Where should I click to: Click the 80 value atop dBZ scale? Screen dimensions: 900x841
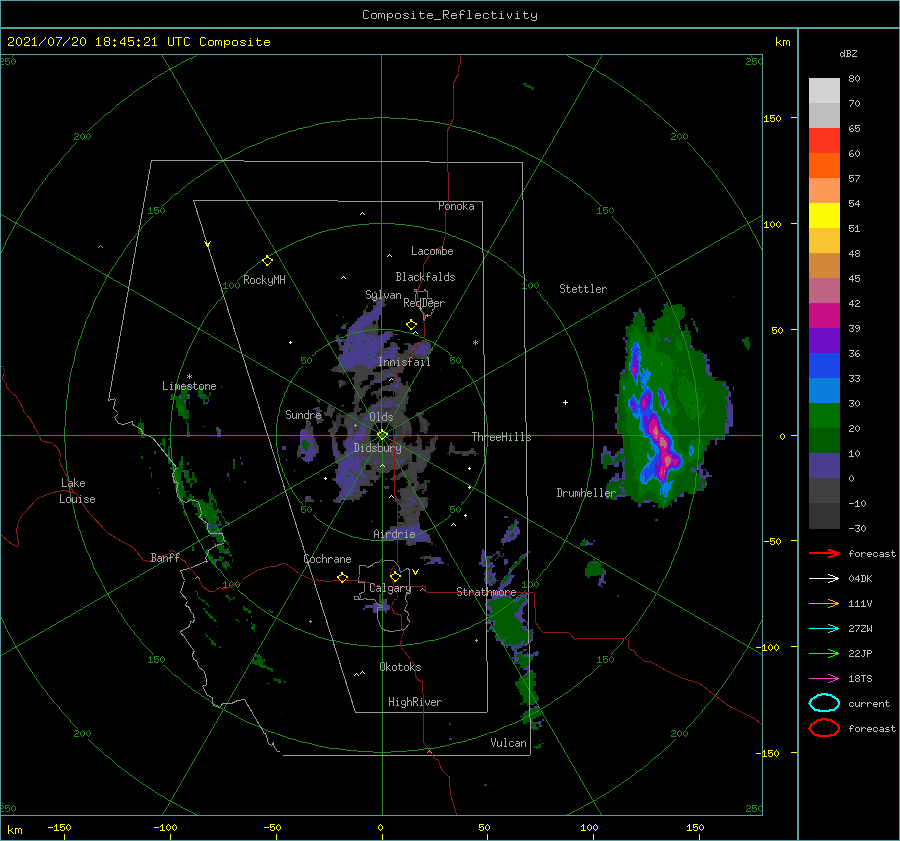854,78
